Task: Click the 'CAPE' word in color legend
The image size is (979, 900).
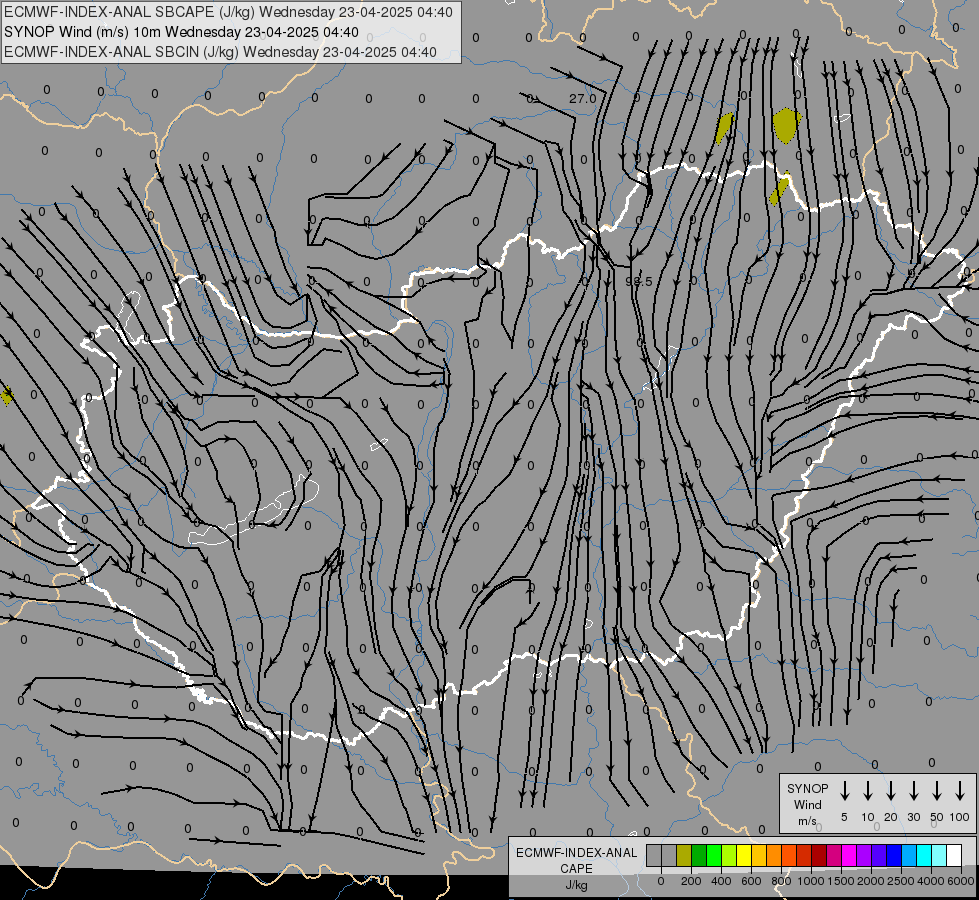Action: (576, 869)
